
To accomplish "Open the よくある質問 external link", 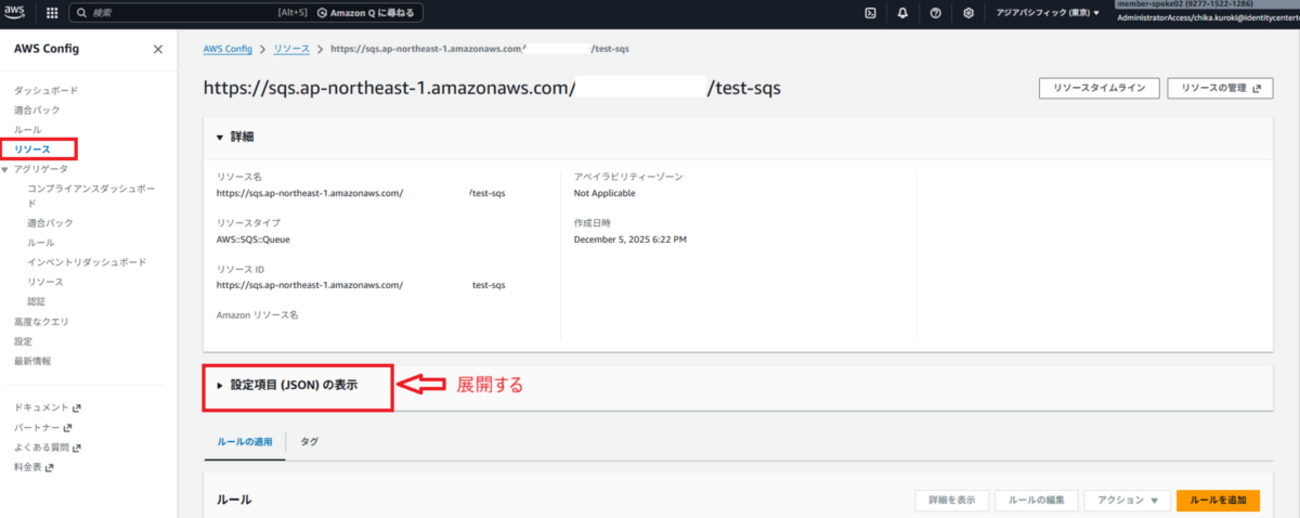I will [48, 448].
